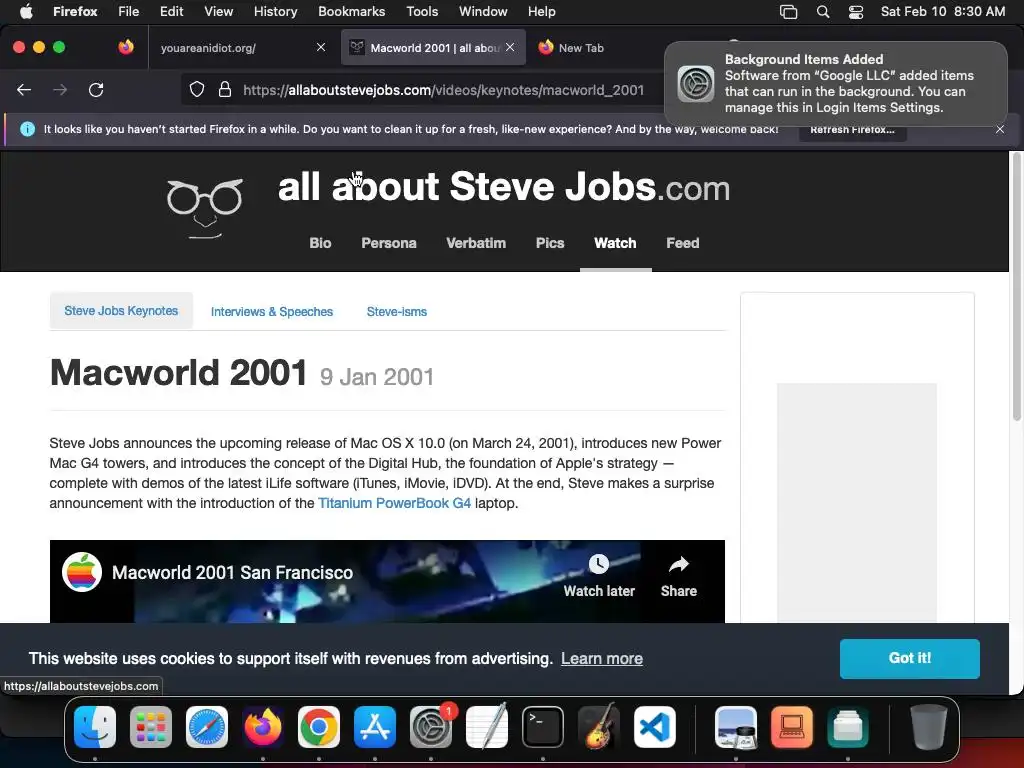Open the File menu
Image resolution: width=1024 pixels, height=768 pixels.
pyautogui.click(x=129, y=11)
